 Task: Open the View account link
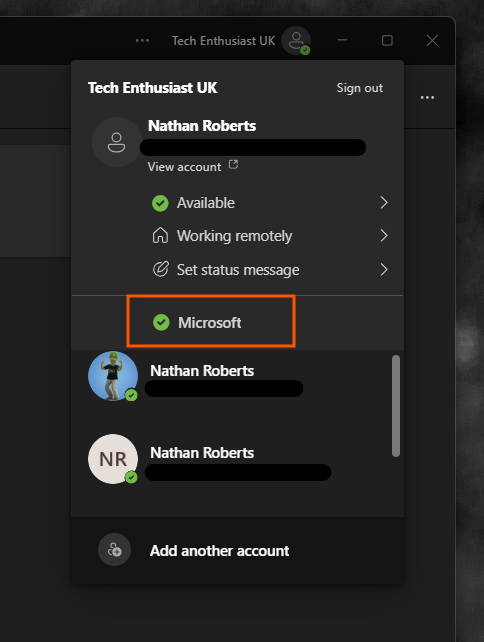pos(184,167)
